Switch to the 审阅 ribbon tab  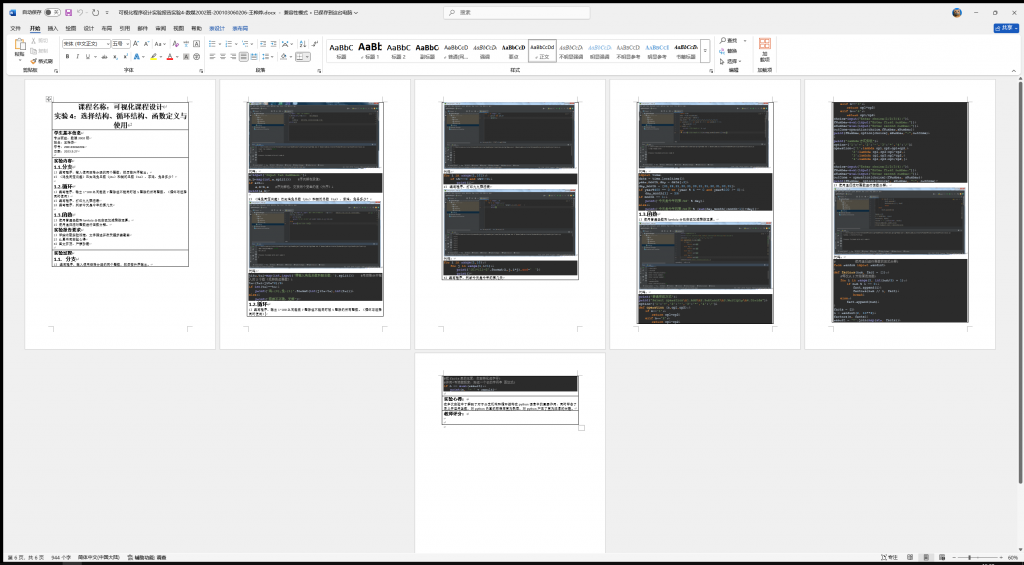coord(160,28)
